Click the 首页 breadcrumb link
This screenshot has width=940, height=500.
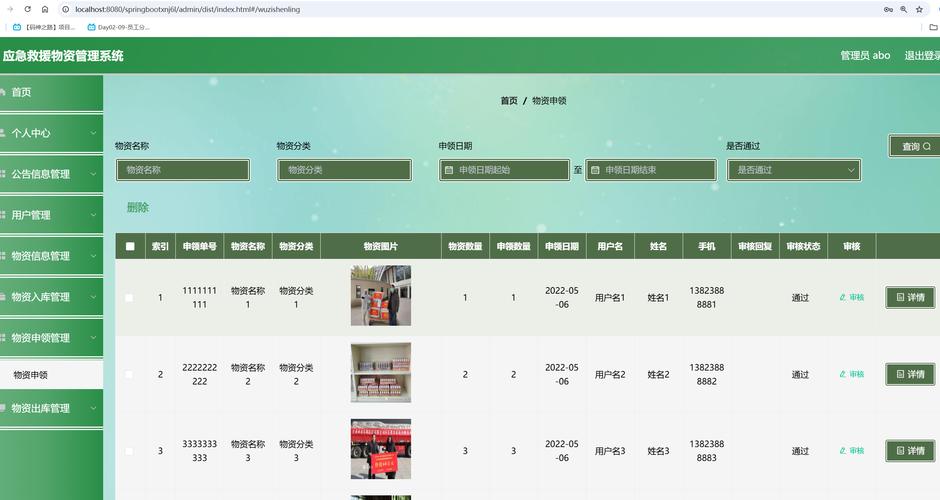(x=509, y=101)
